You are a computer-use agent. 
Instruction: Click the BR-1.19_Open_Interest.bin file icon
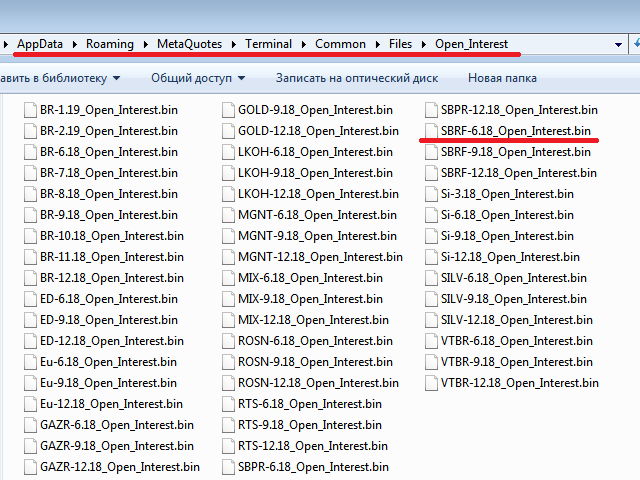point(30,110)
